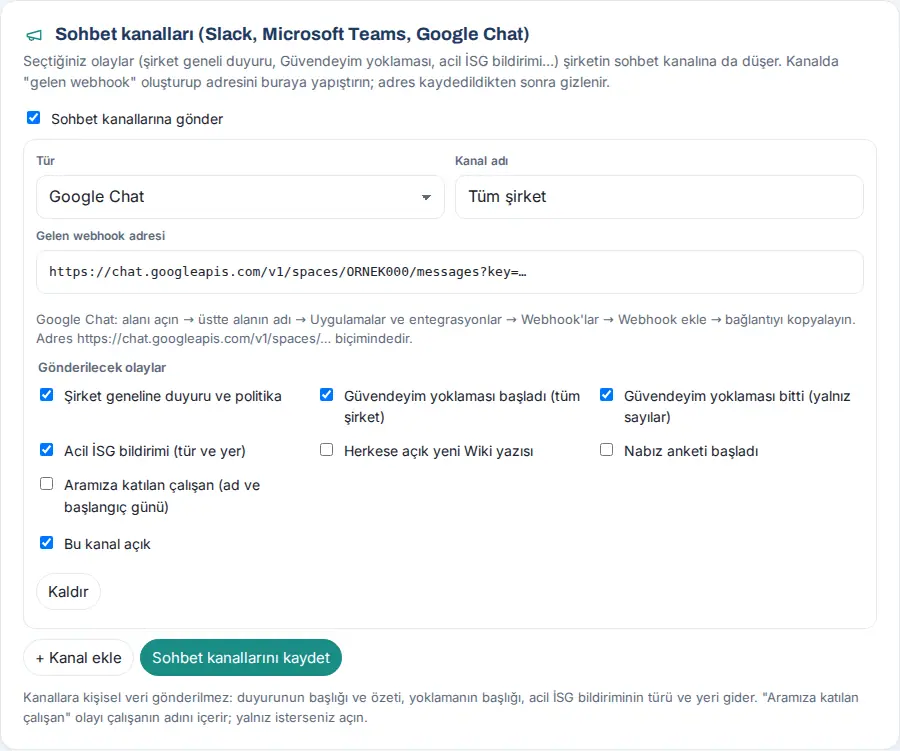Viewport: 900px width, 751px height.
Task: Click the Kanal adı field with 'Tüm şirket'
Action: pos(659,197)
